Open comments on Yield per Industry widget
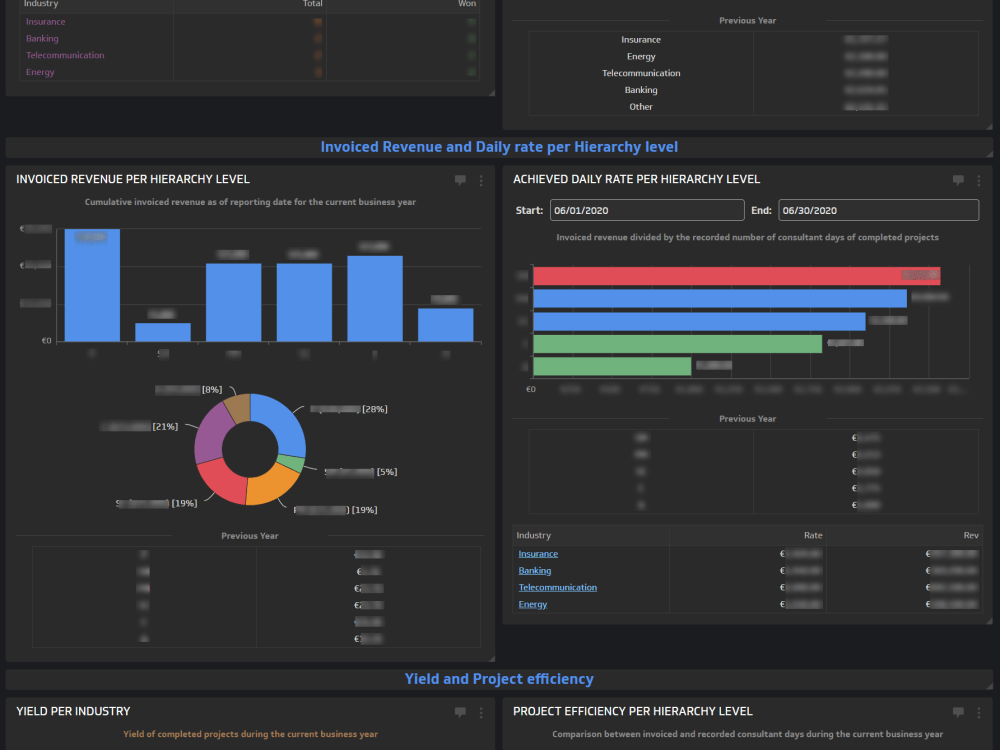Image resolution: width=1000 pixels, height=750 pixels. (x=460, y=711)
